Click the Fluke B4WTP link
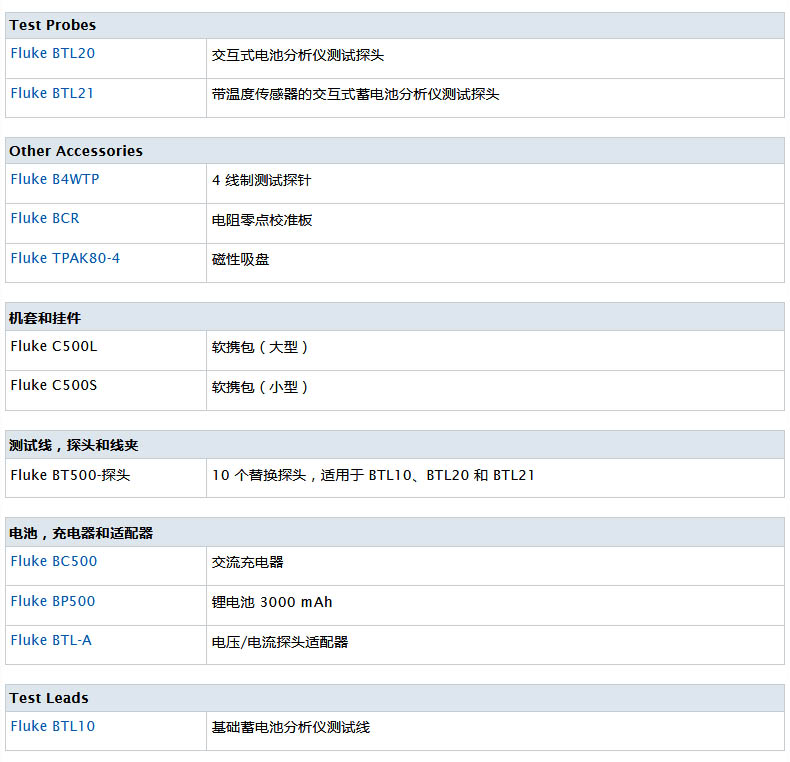The image size is (790, 762). [55, 179]
